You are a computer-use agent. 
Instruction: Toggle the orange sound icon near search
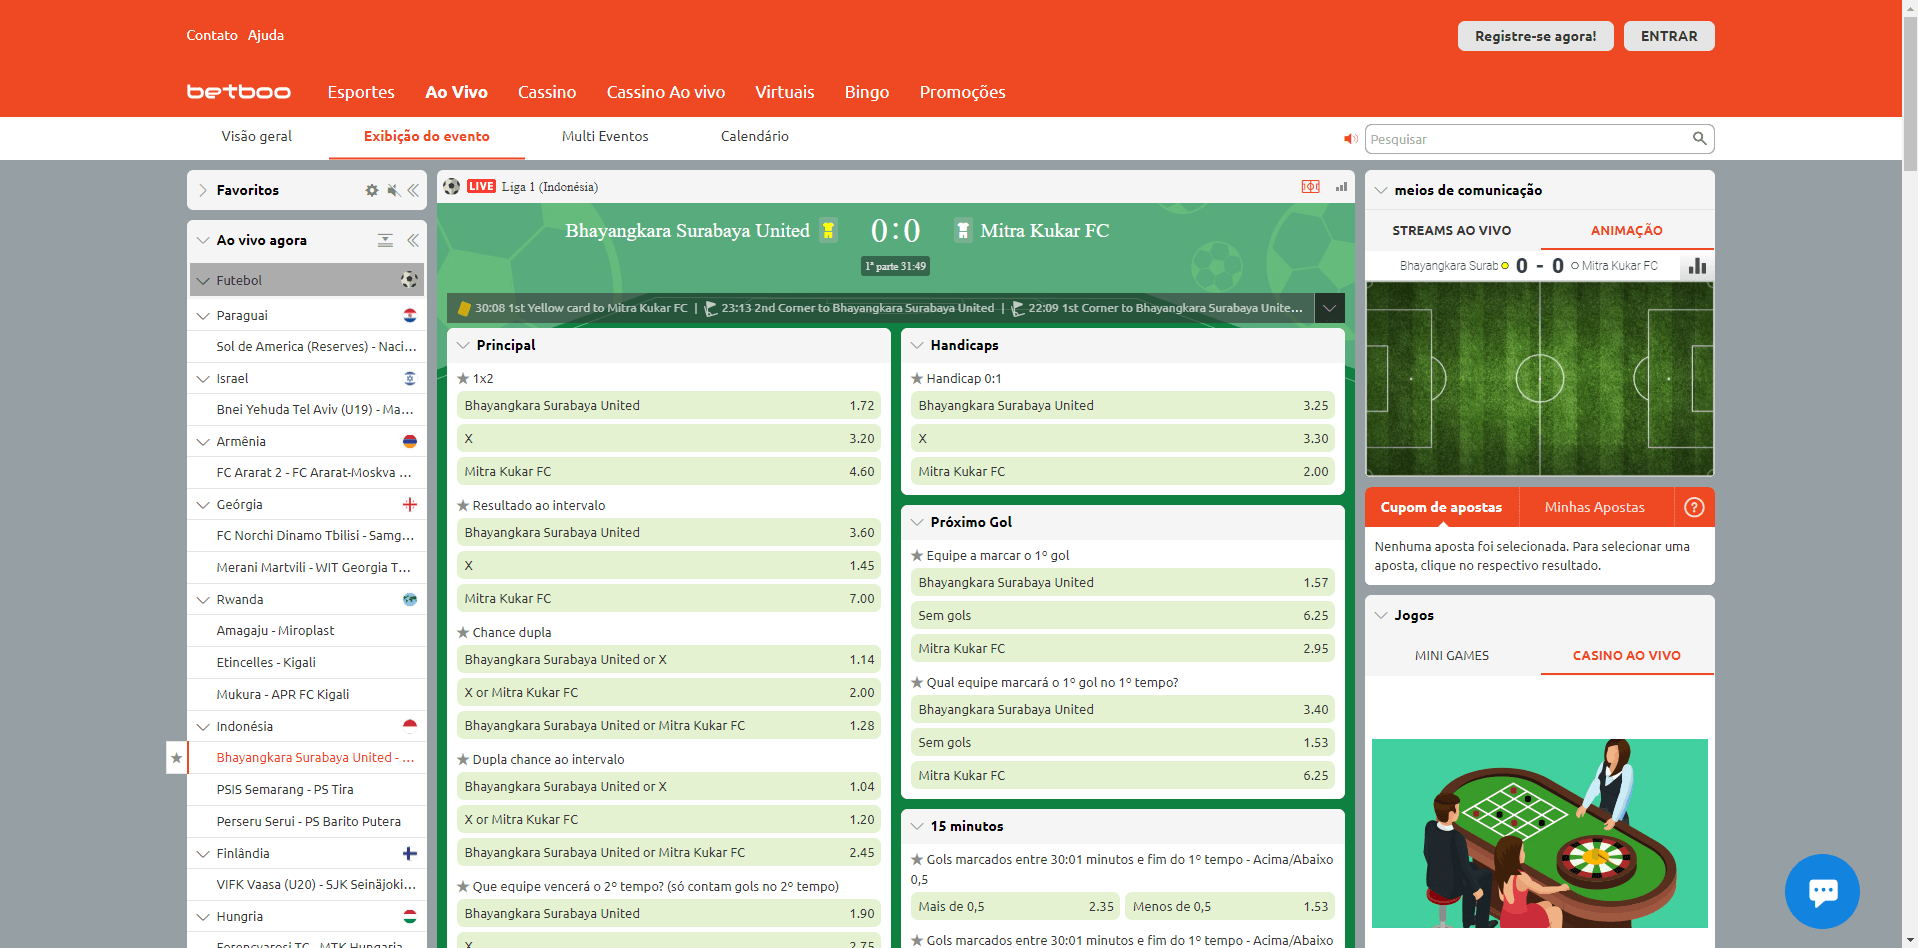pos(1350,139)
